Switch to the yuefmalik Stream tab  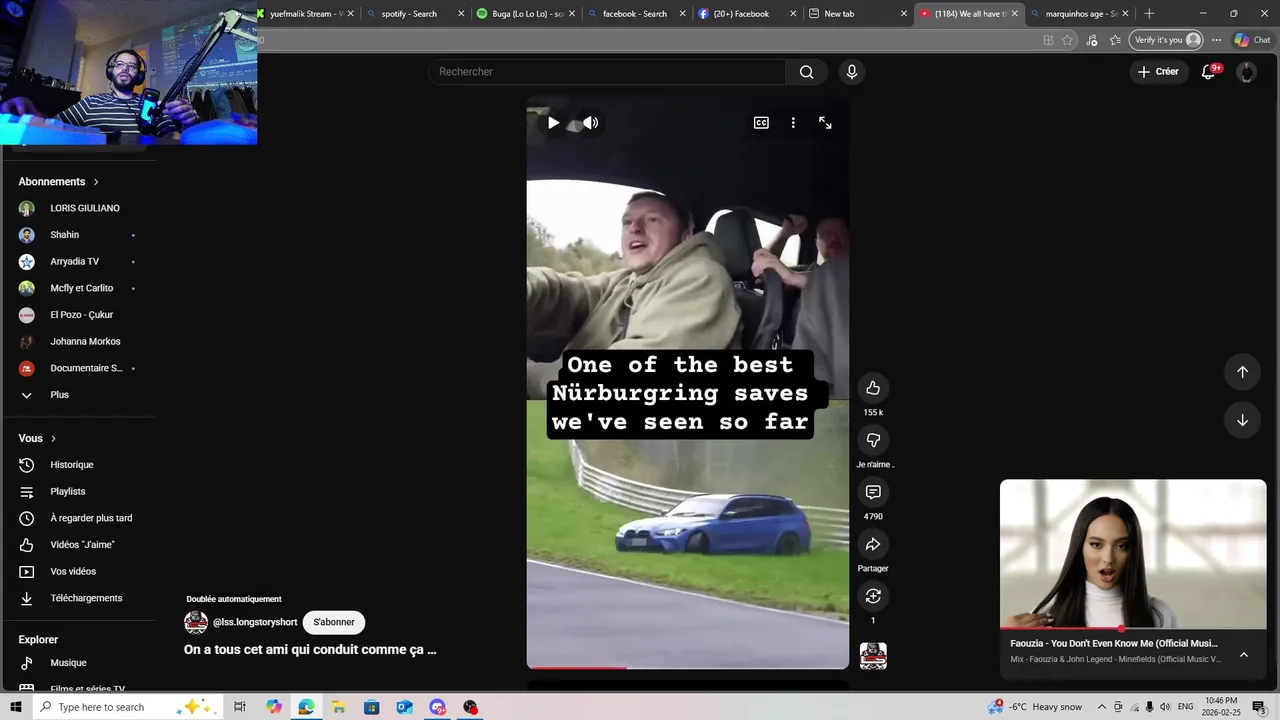pyautogui.click(x=305, y=14)
